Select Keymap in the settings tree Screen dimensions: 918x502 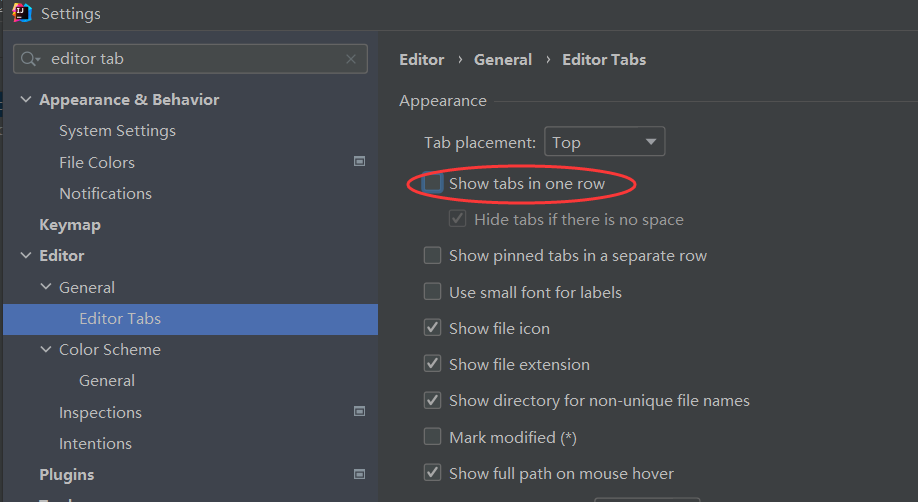point(70,225)
